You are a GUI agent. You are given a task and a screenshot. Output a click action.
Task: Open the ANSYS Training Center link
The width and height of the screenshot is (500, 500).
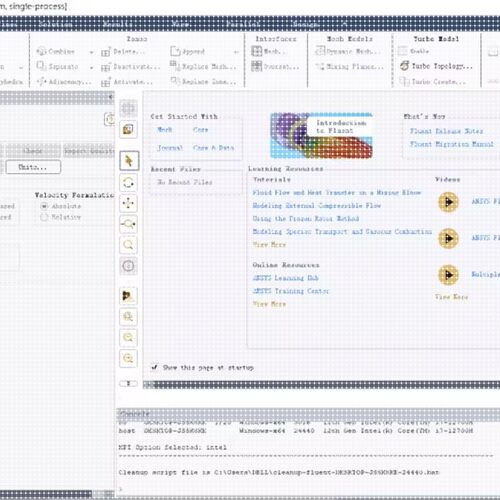click(291, 291)
